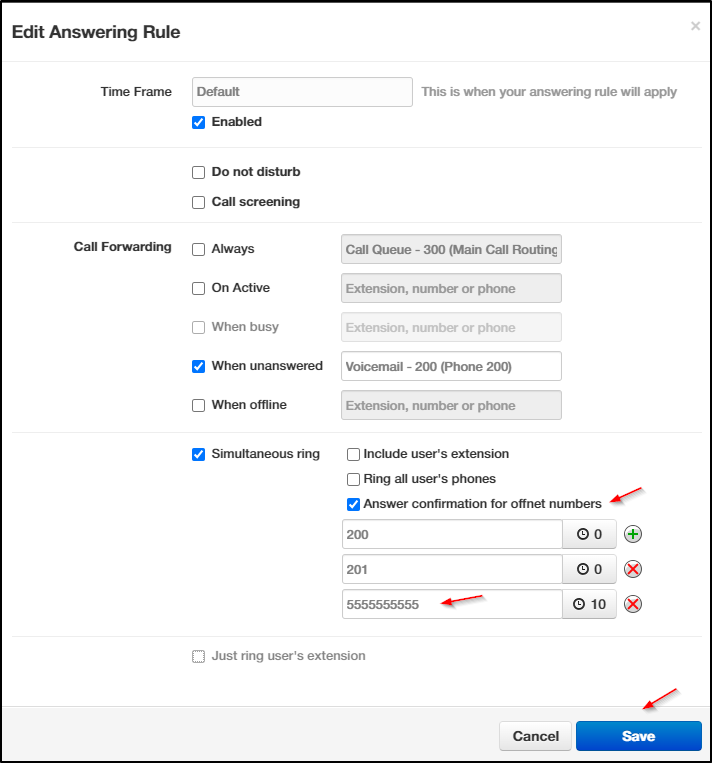The image size is (712, 763).
Task: Check the Always call forwarding option
Action: click(x=199, y=249)
